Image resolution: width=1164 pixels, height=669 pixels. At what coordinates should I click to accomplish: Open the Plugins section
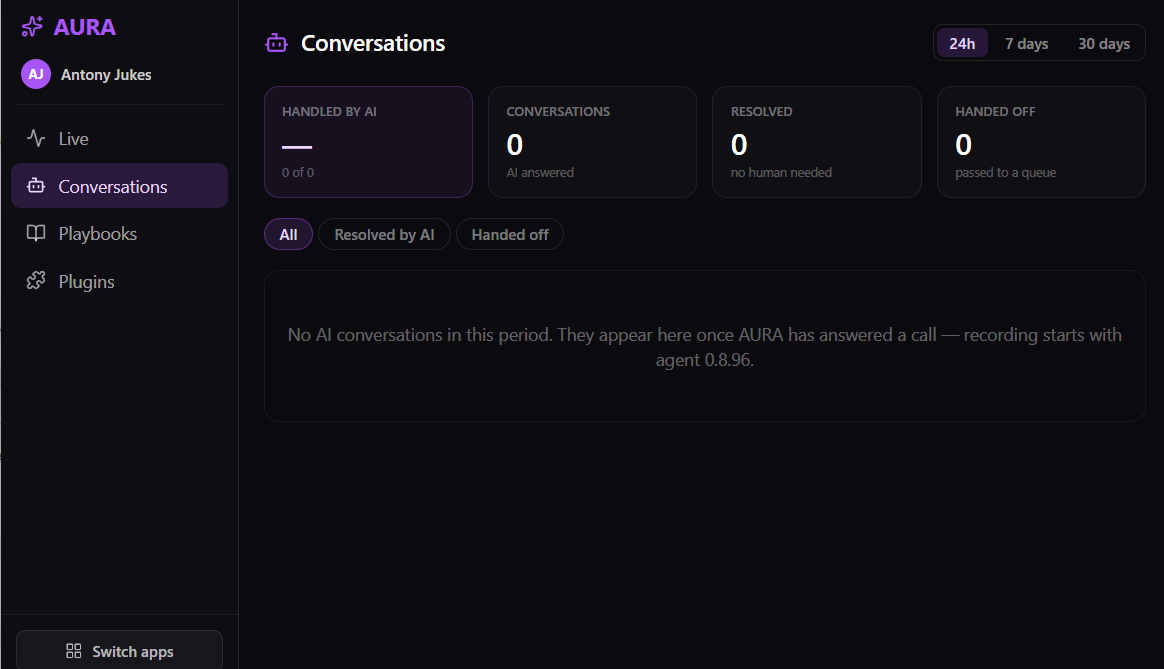tap(120, 281)
